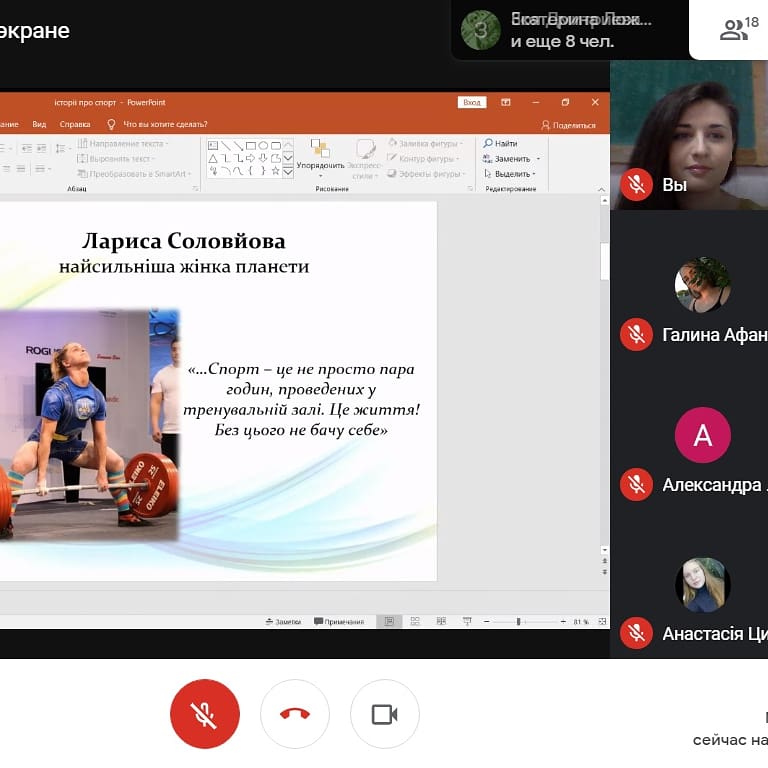Switch to Reading view in status bar
The height and width of the screenshot is (768, 768).
tap(441, 622)
